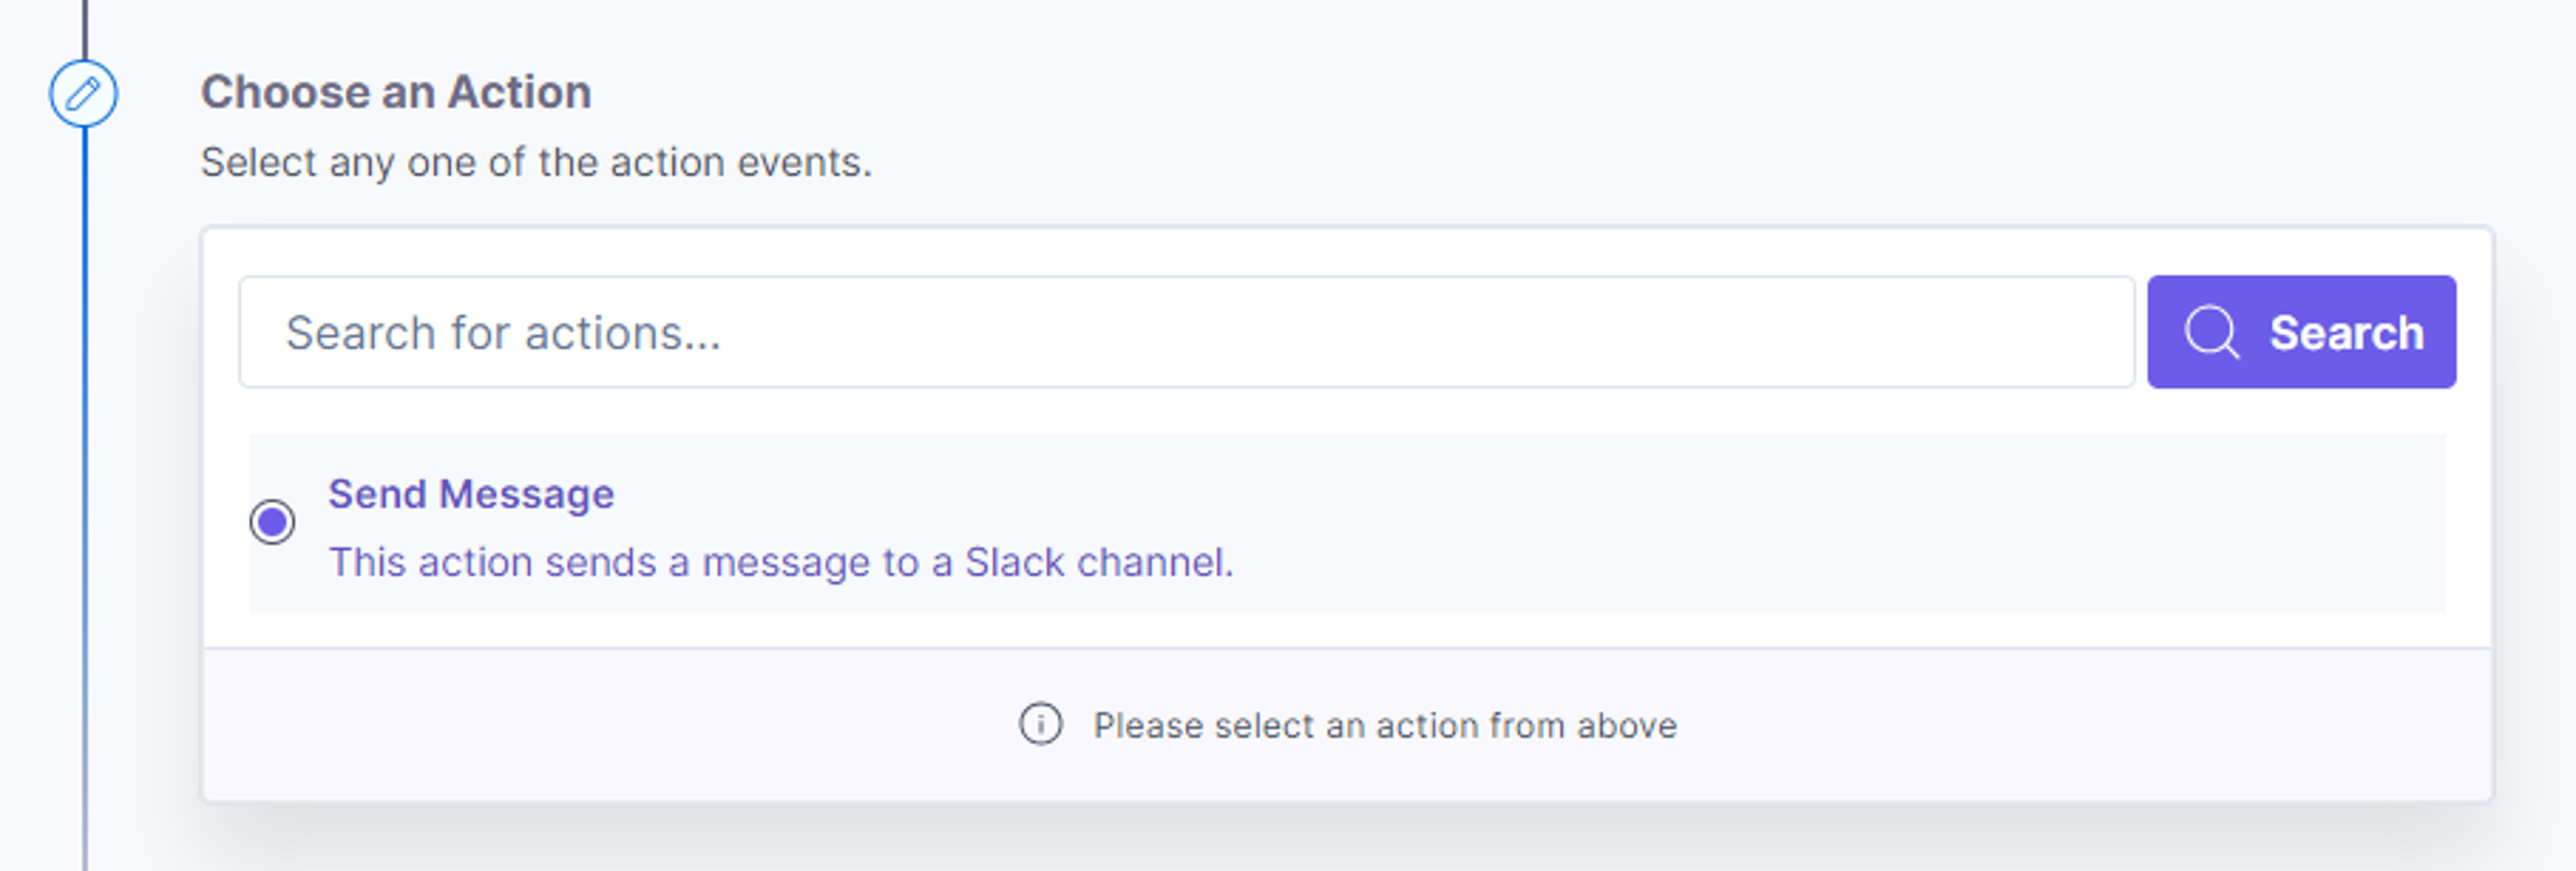Click 'Select any one of the action events.' text

click(x=536, y=162)
